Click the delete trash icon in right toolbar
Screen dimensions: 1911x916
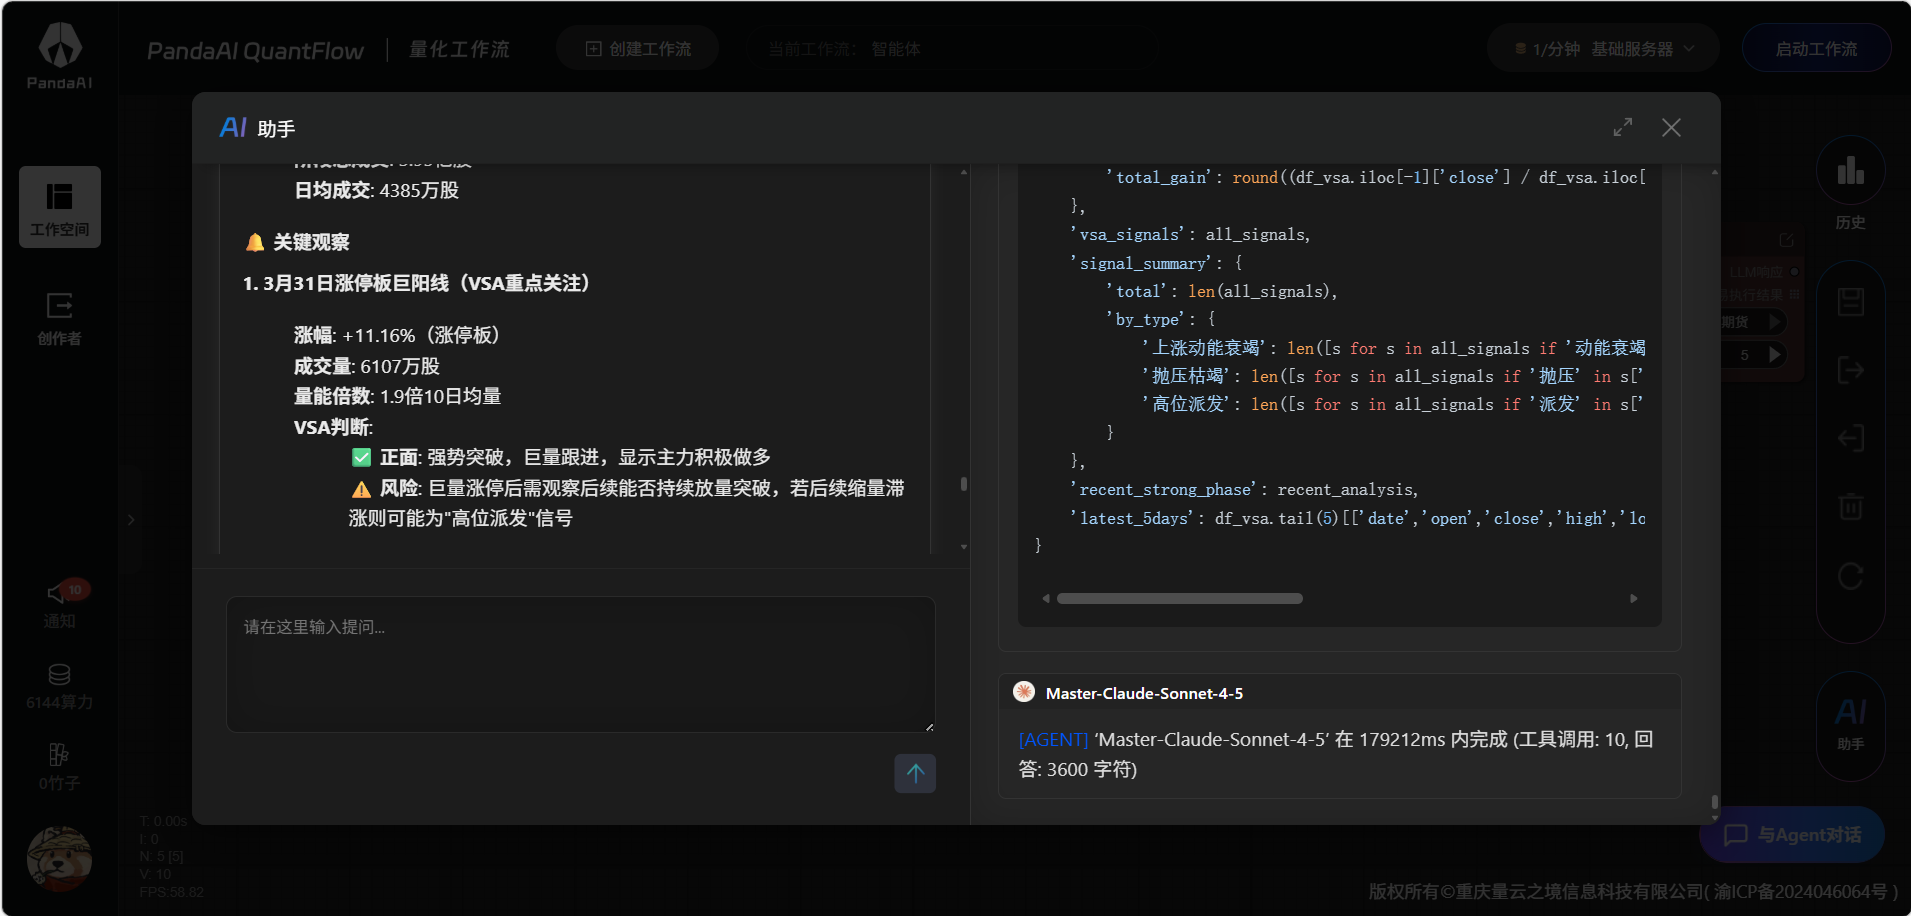point(1850,506)
